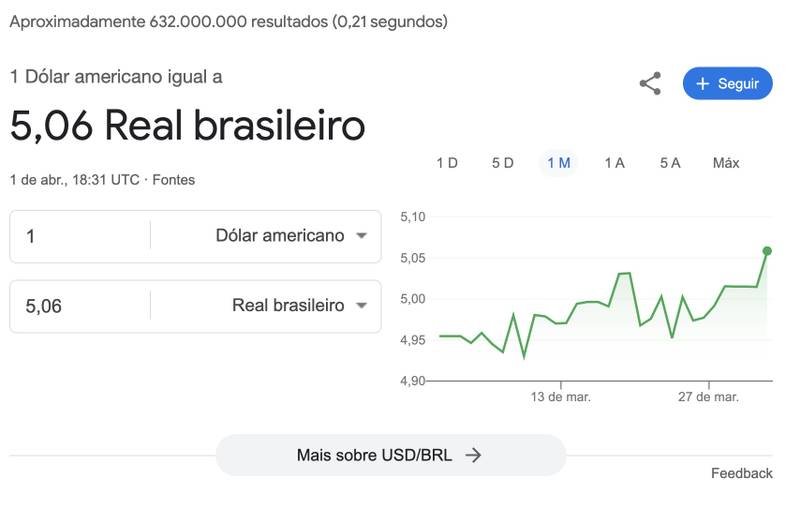This screenshot has width=800, height=508.
Task: Click the arrow icon beside USD/BRL
Action: 474,455
